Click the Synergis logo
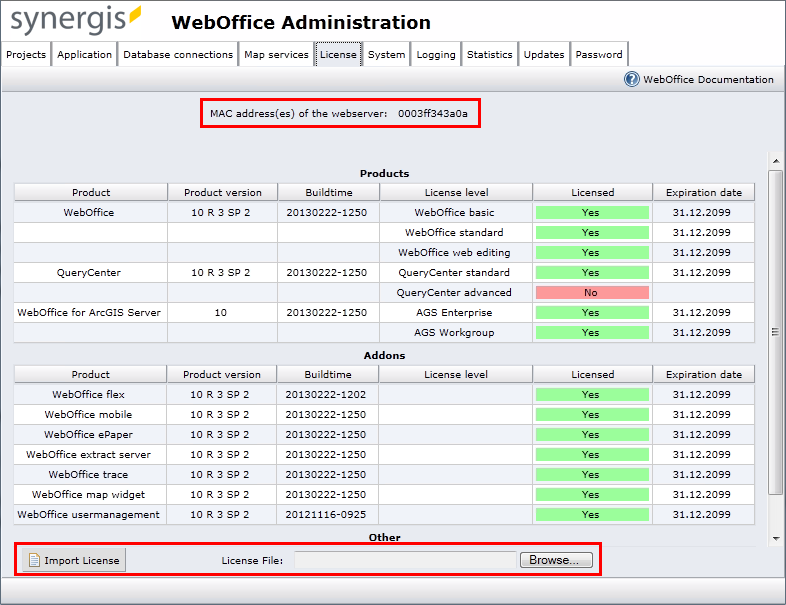The image size is (786, 605). coord(76,20)
